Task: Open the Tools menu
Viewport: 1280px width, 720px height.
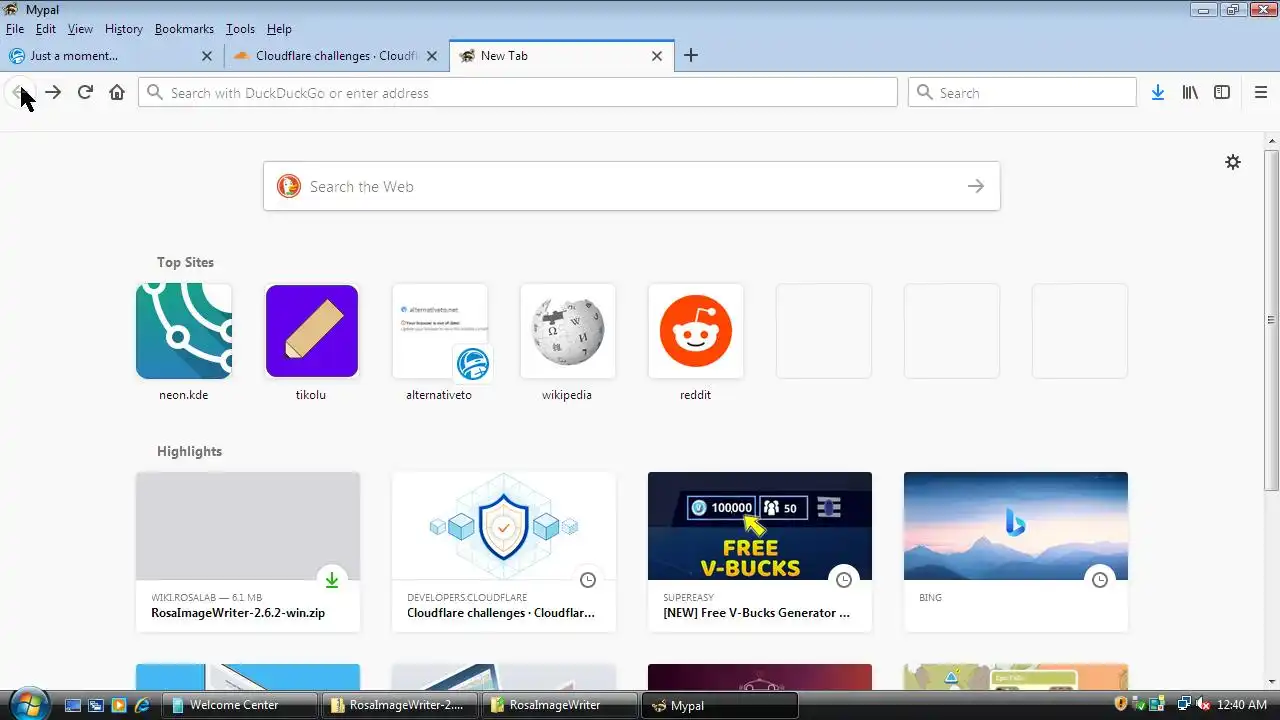Action: [240, 29]
